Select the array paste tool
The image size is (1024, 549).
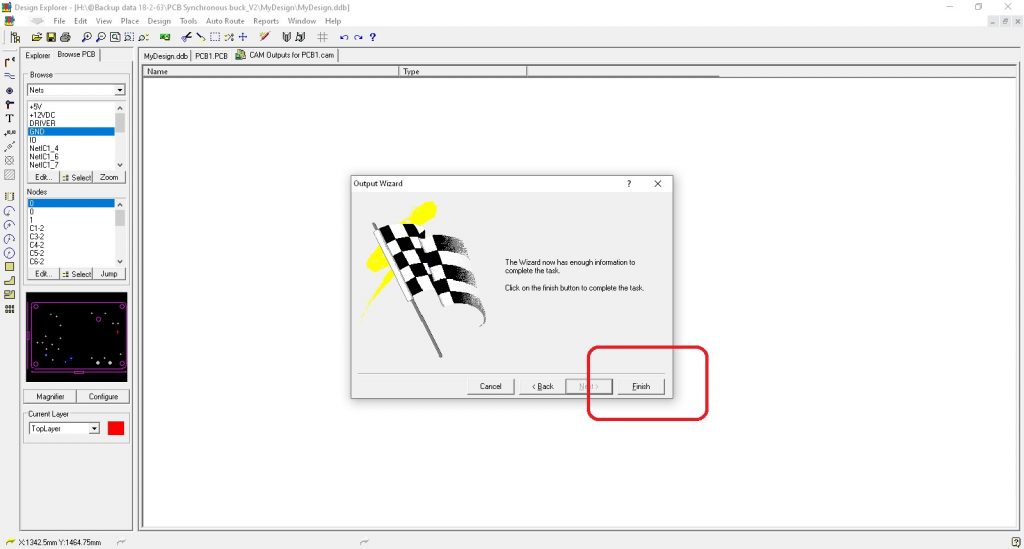pyautogui.click(x=10, y=309)
